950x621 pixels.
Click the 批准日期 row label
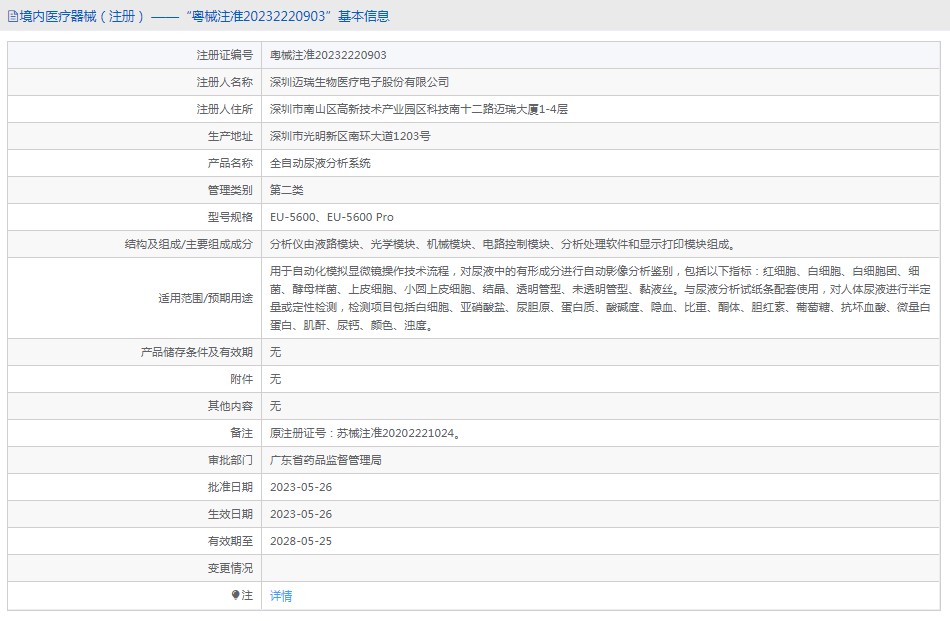[230, 487]
